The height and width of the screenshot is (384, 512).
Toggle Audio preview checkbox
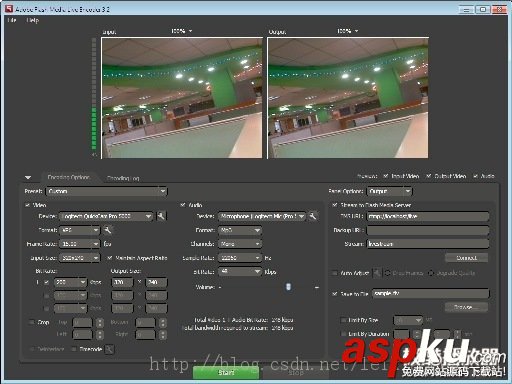click(476, 176)
